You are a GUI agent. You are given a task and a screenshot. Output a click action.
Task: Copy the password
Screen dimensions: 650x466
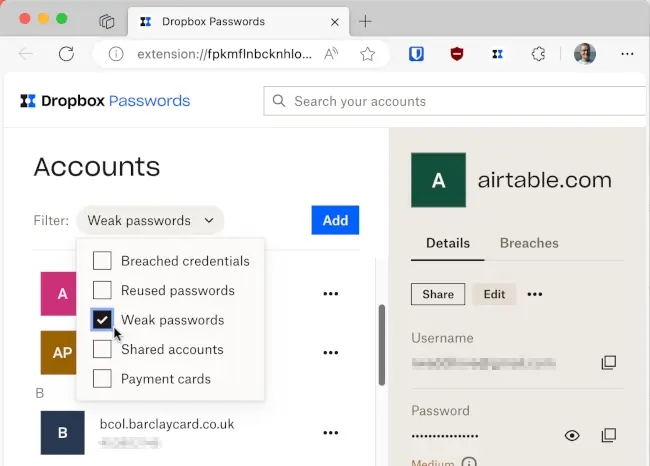[609, 435]
